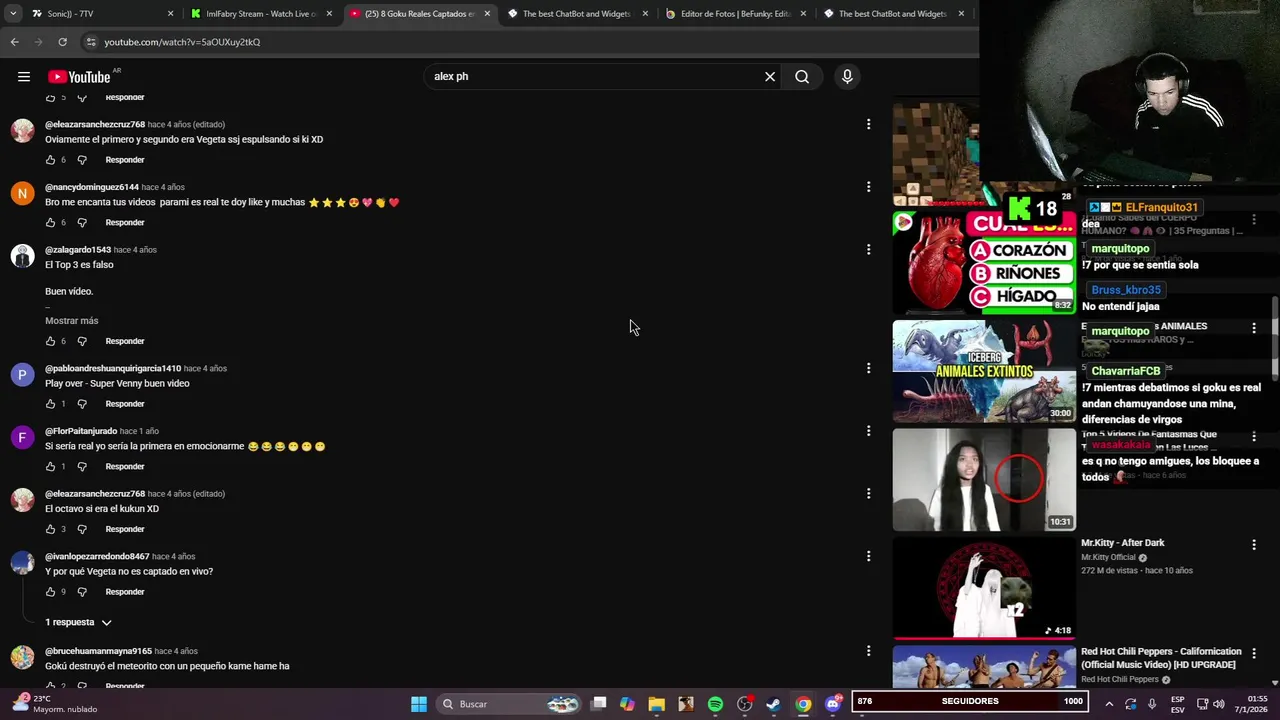The height and width of the screenshot is (720, 1280).
Task: Like the comment by @pabloandreshuanquirigarcia1410
Action: [50, 404]
